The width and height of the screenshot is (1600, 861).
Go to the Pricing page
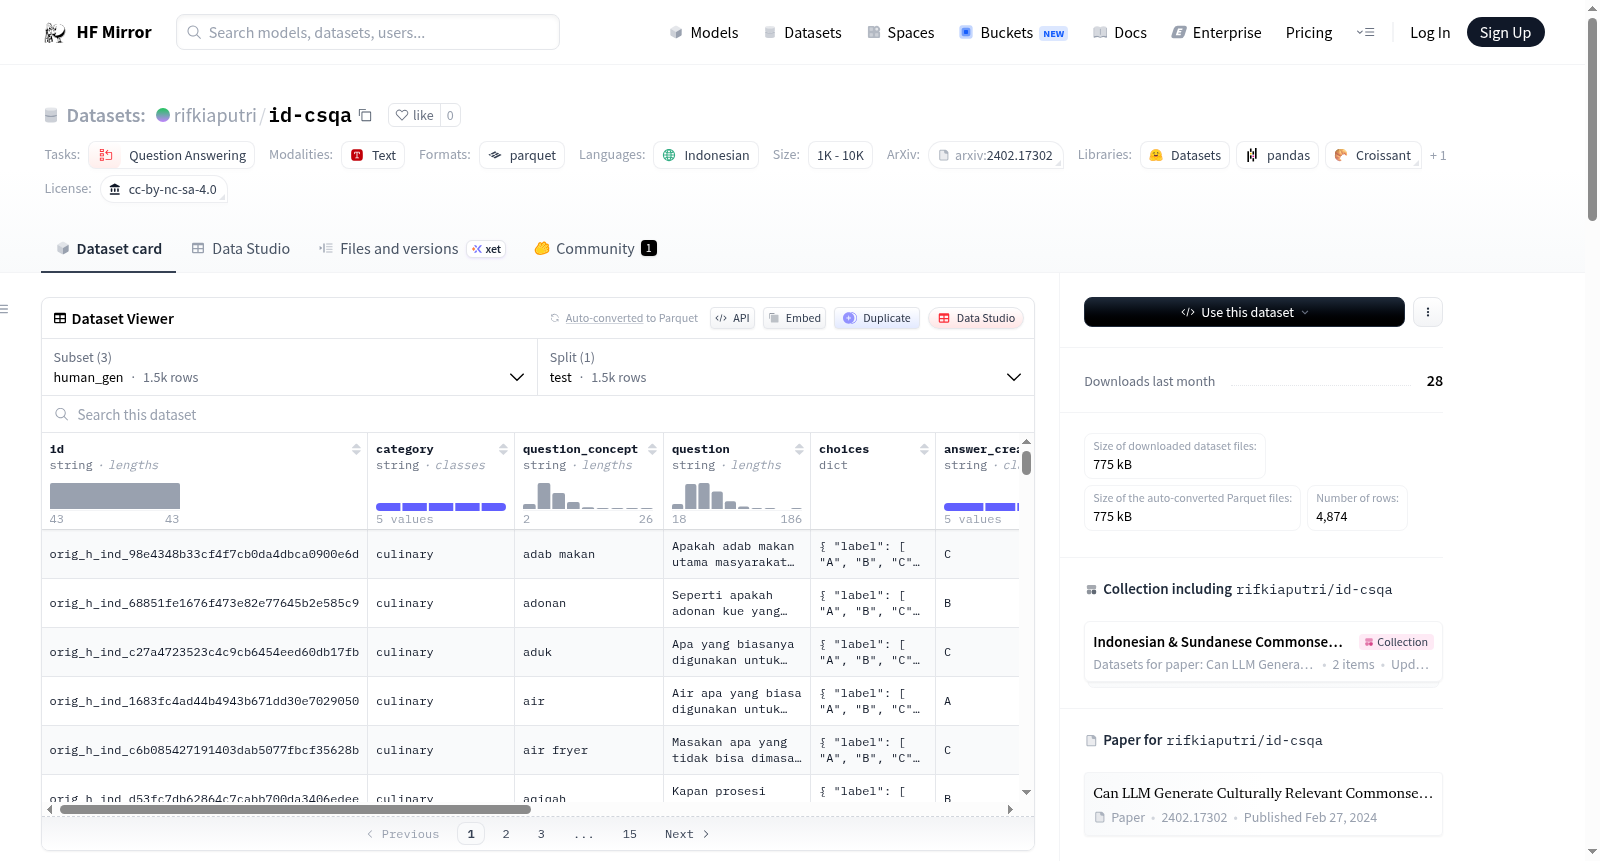coord(1309,33)
